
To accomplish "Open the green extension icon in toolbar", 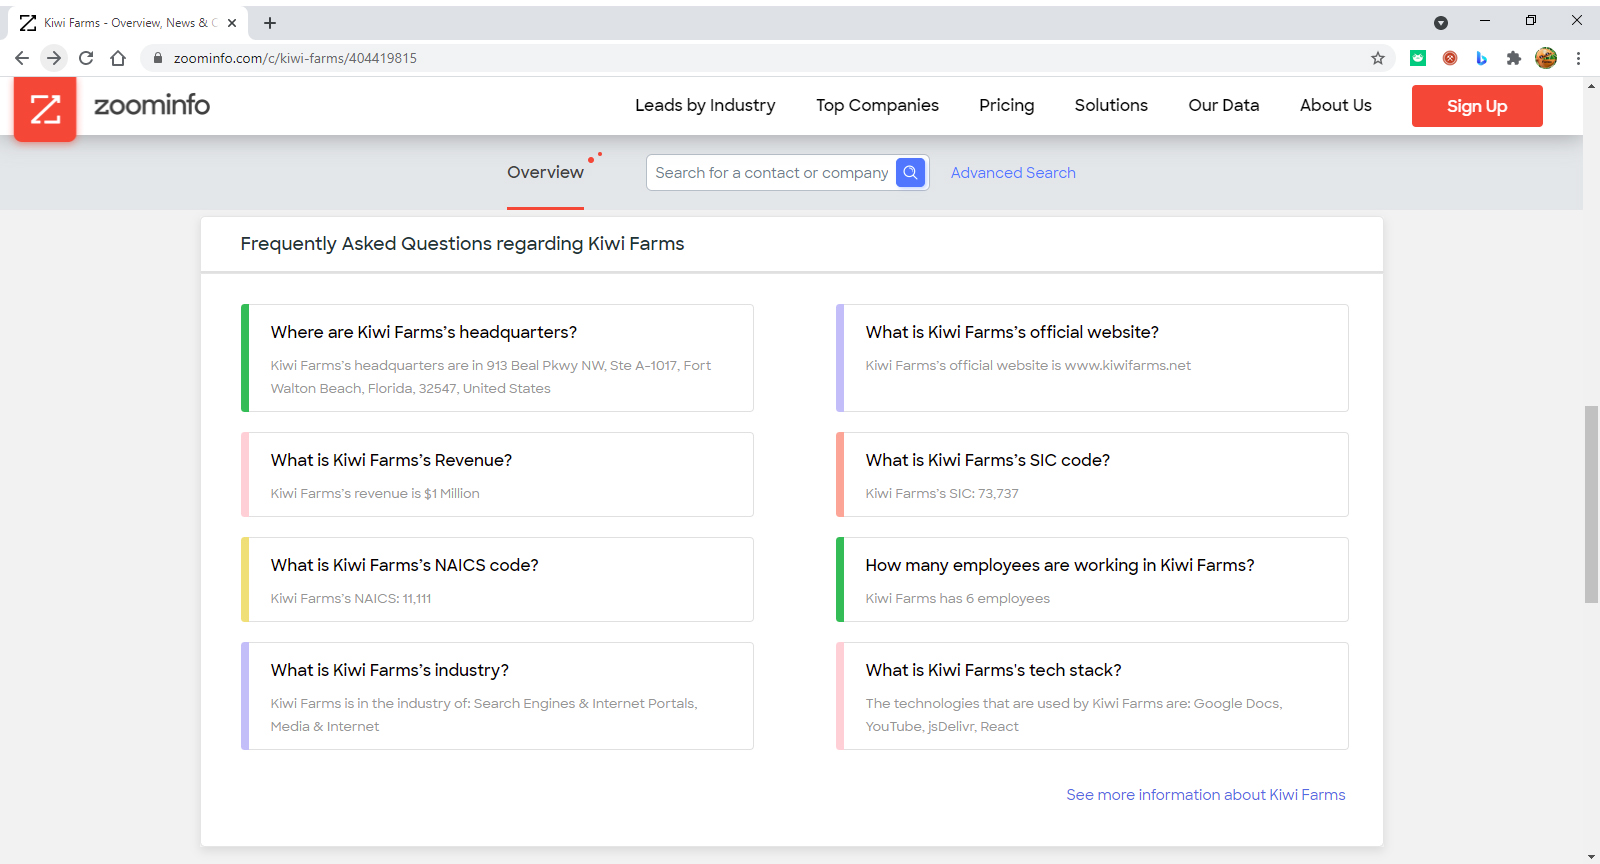I will pyautogui.click(x=1418, y=58).
